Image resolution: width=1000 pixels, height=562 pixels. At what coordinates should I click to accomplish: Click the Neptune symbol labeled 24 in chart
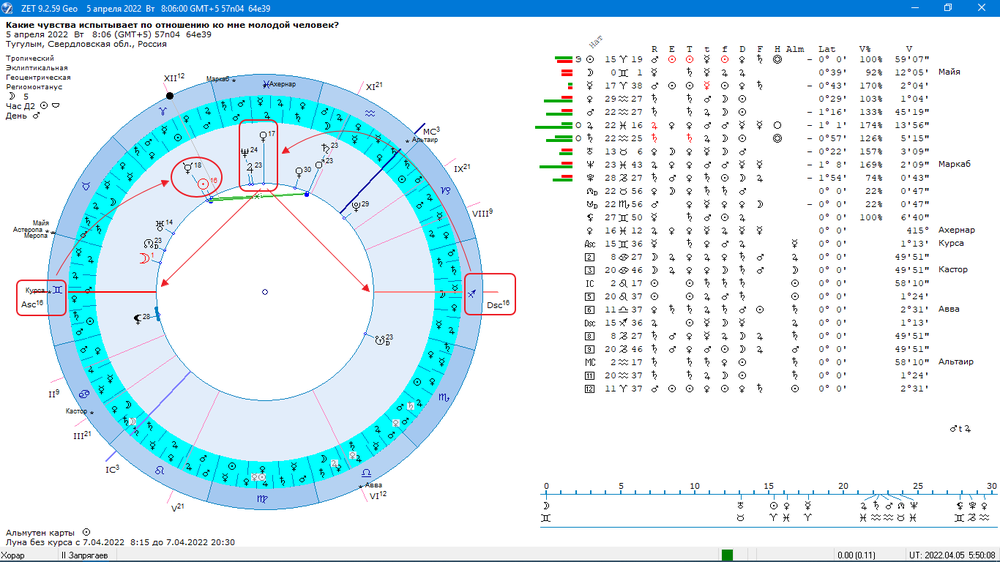click(245, 153)
